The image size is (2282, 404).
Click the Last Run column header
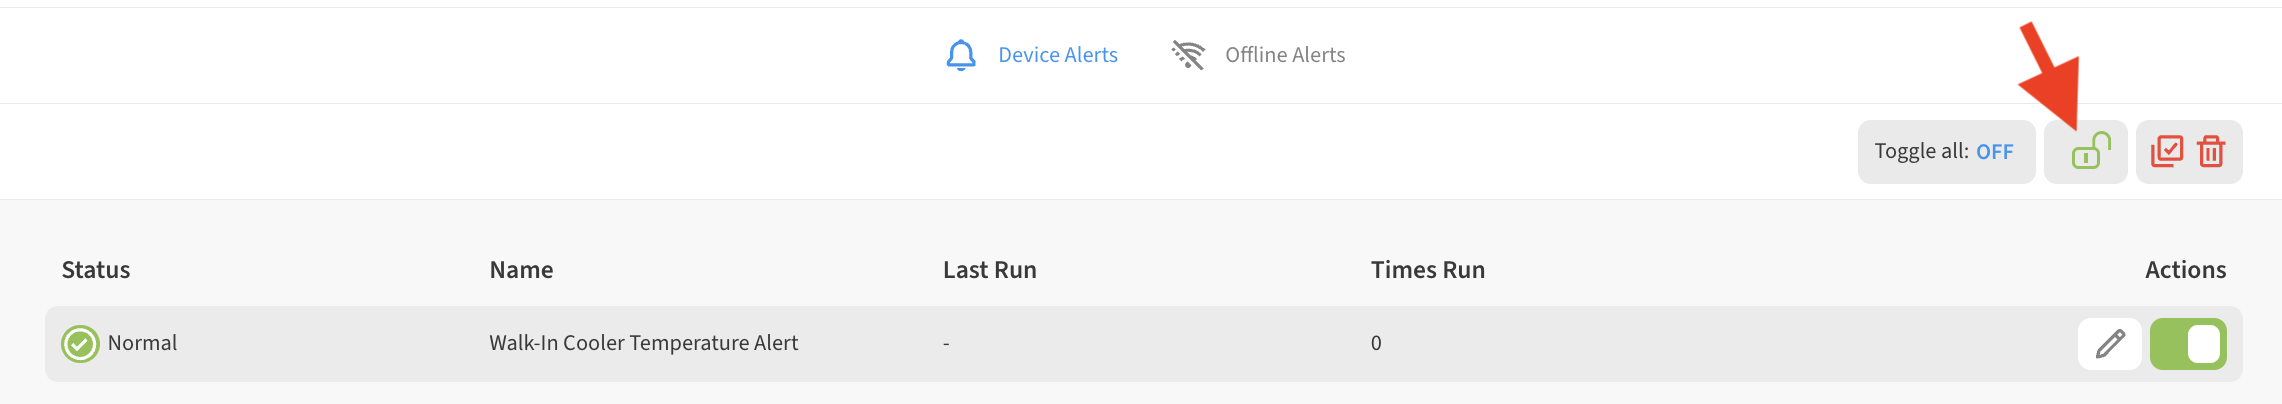[989, 270]
